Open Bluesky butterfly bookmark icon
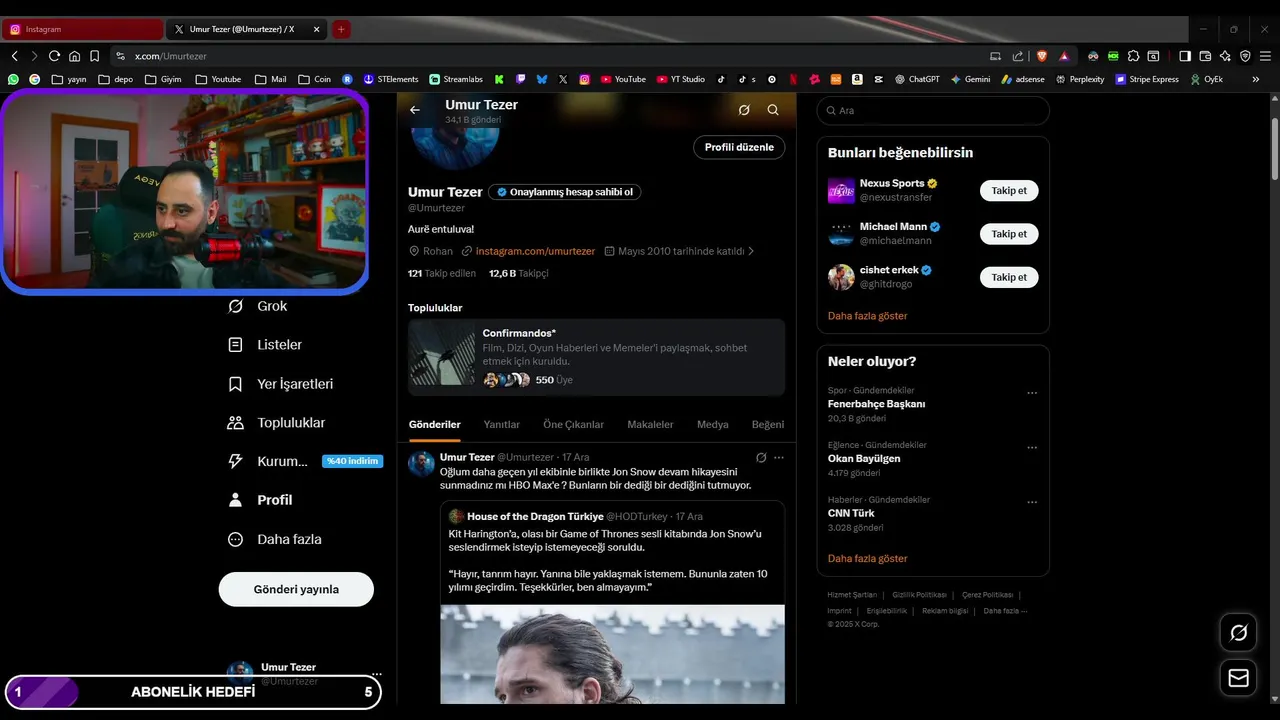Image resolution: width=1280 pixels, height=720 pixels. (542, 79)
